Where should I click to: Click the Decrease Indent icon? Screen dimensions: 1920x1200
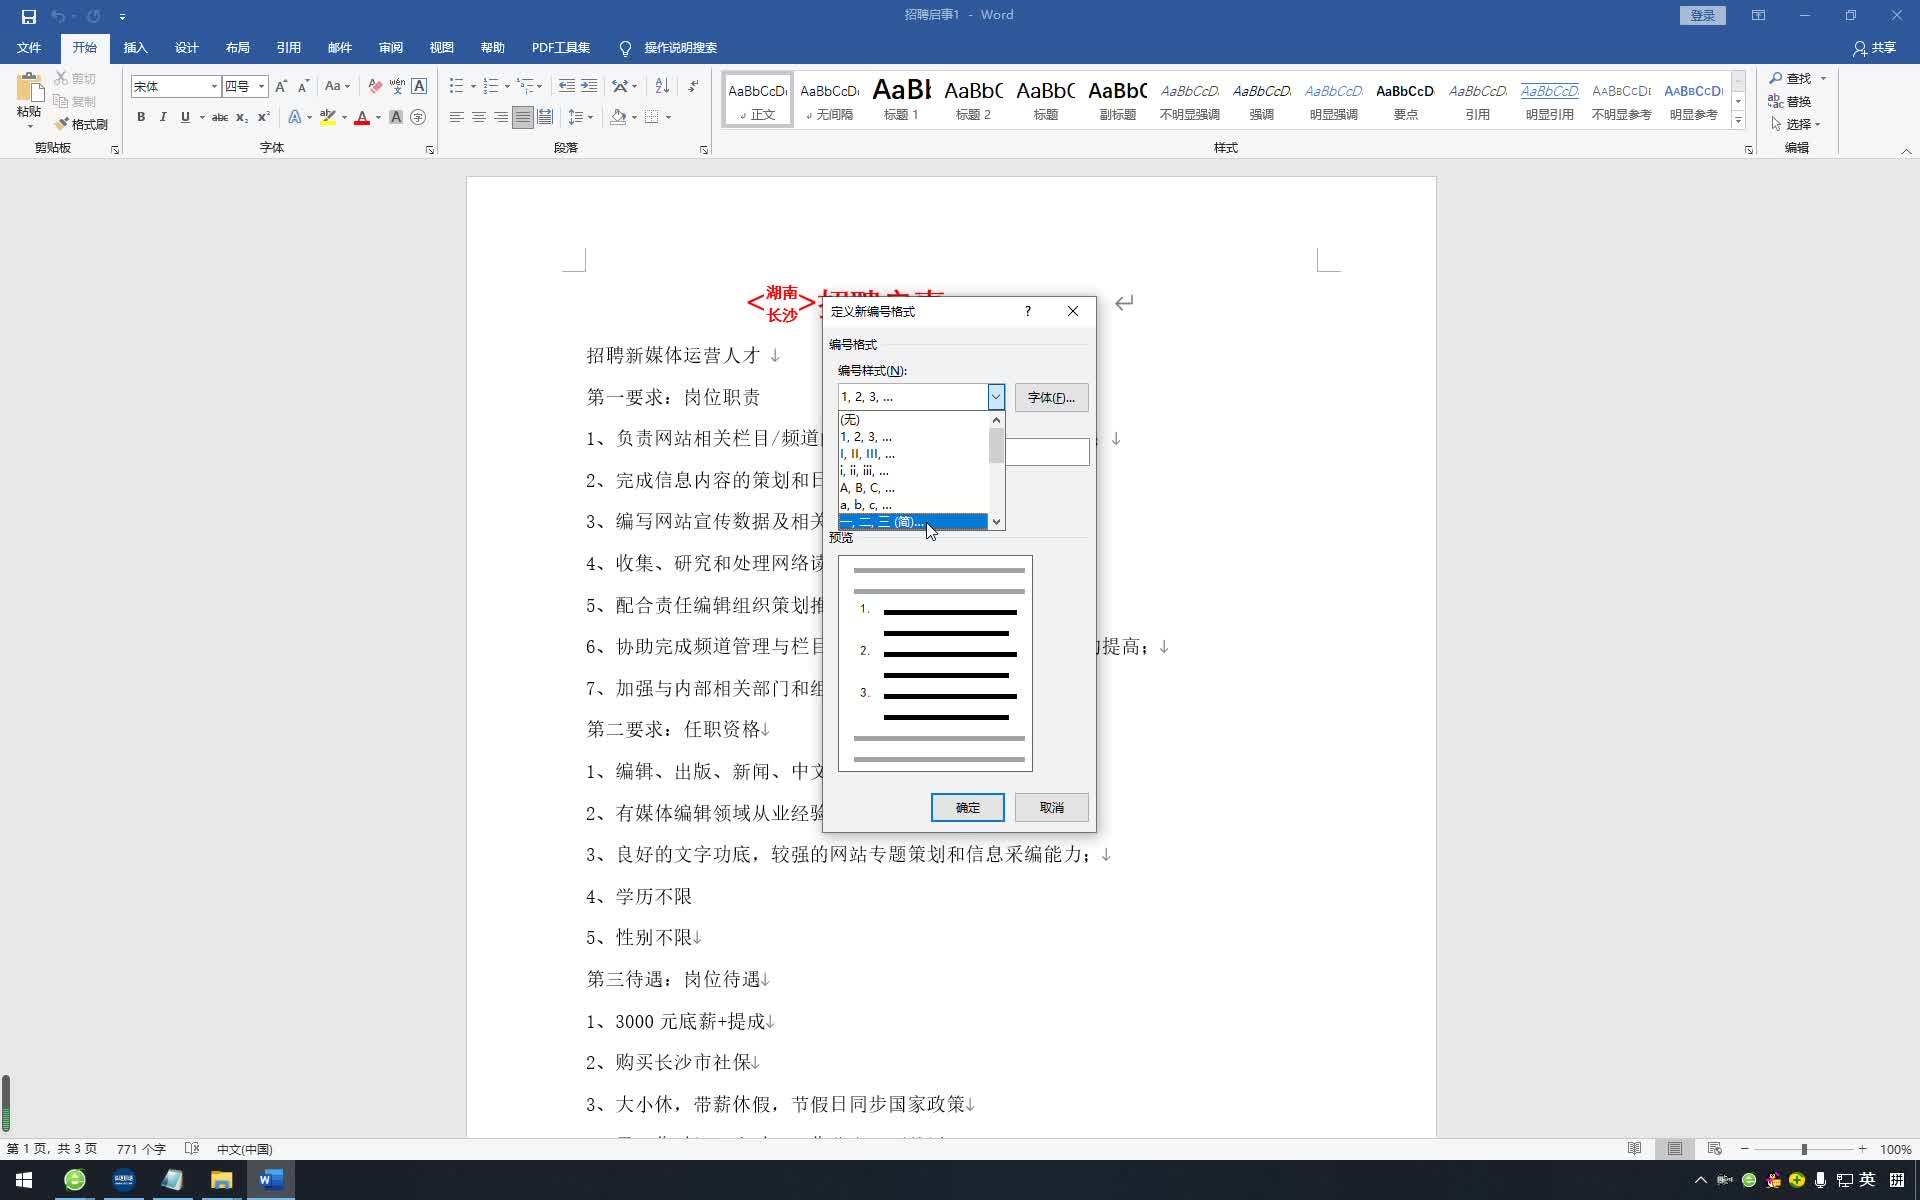click(x=566, y=86)
